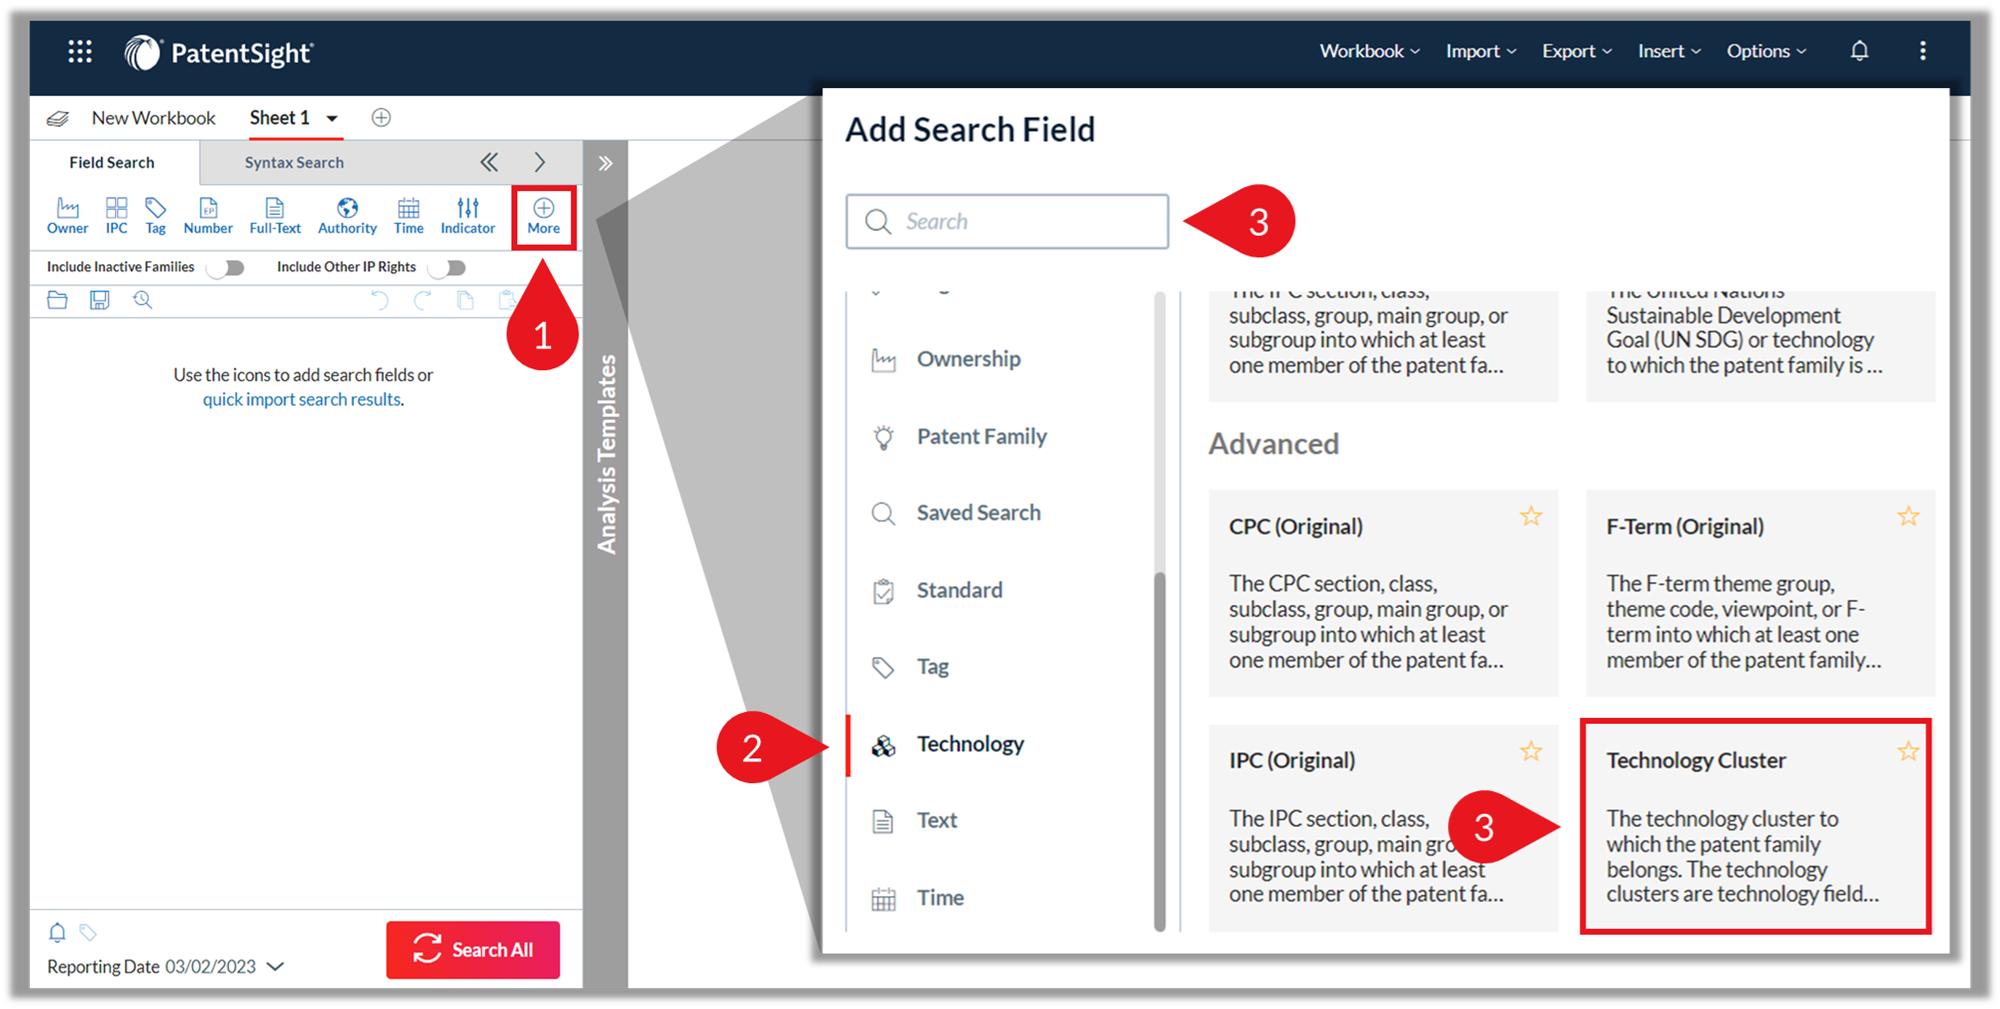2000x1009 pixels.
Task: Select the Full-Text search icon
Action: point(274,215)
